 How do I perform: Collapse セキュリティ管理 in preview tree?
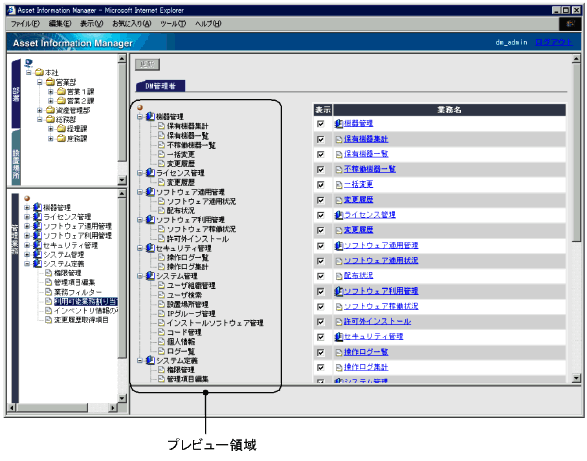[140, 248]
